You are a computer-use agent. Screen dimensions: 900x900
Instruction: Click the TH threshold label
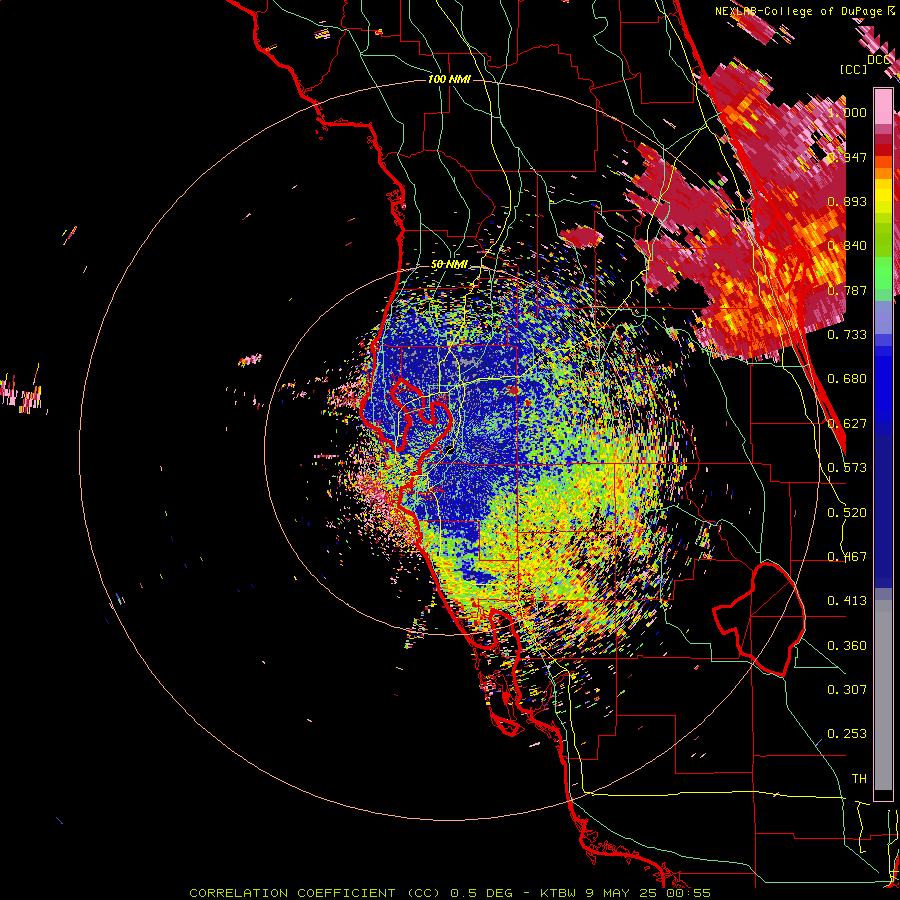pyautogui.click(x=859, y=779)
